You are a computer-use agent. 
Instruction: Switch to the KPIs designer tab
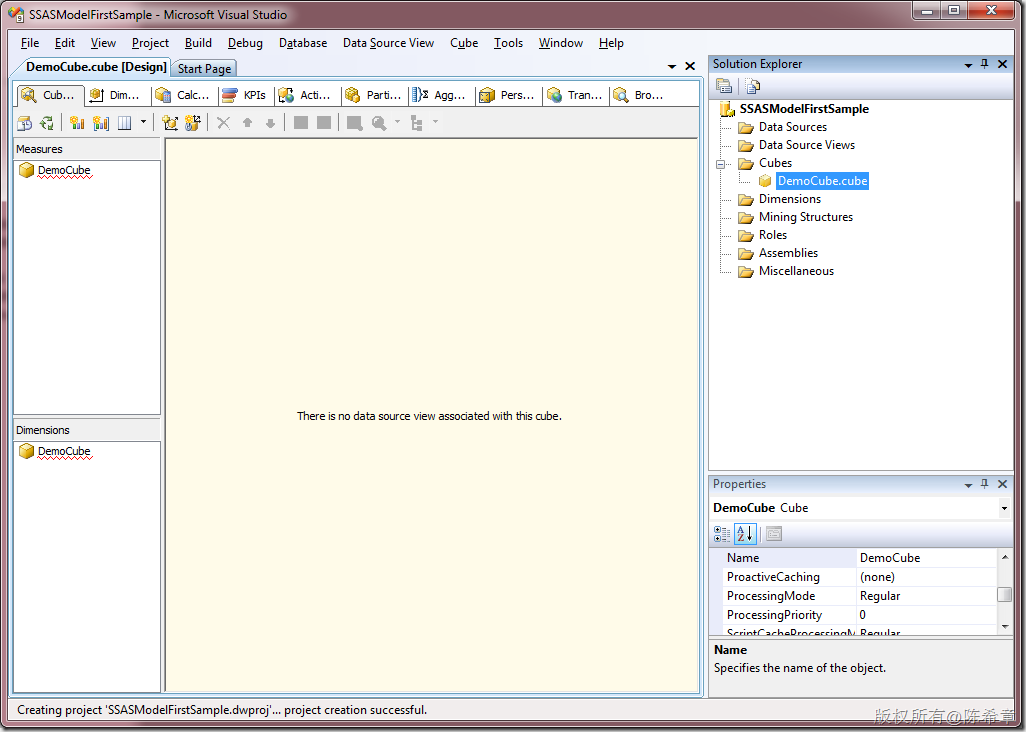tap(246, 96)
